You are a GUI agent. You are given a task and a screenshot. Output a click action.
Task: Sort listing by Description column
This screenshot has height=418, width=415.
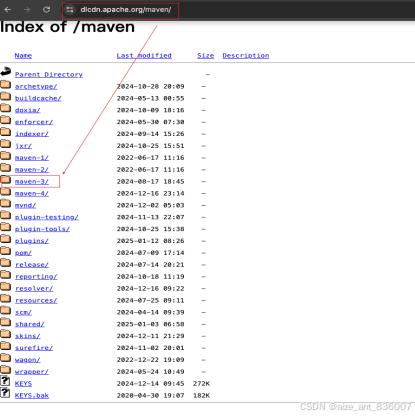(246, 56)
